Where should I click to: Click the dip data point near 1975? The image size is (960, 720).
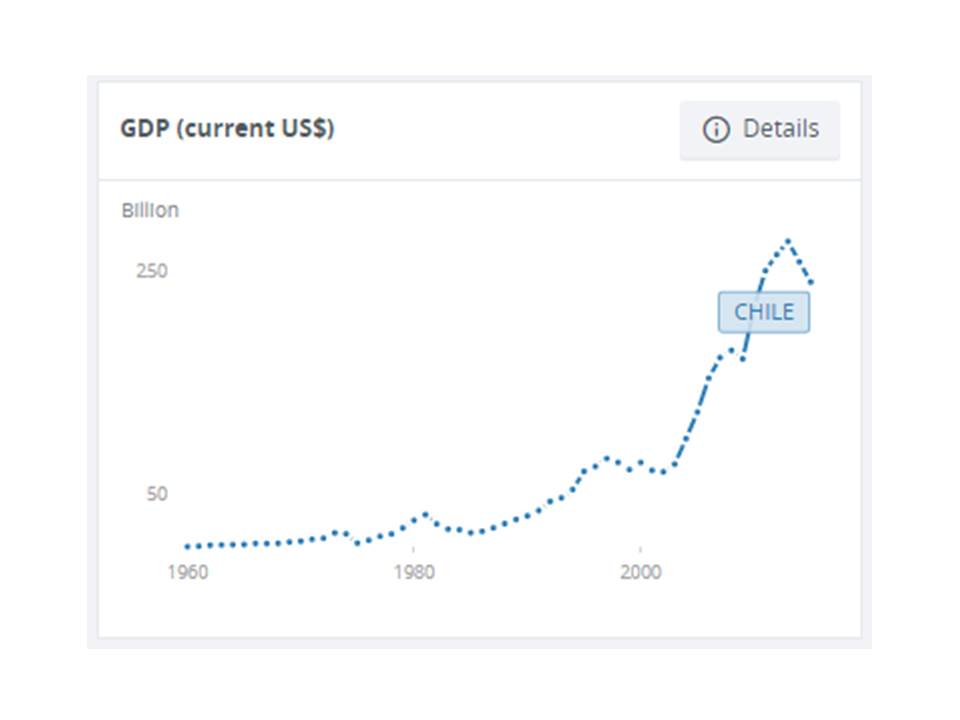tap(358, 542)
